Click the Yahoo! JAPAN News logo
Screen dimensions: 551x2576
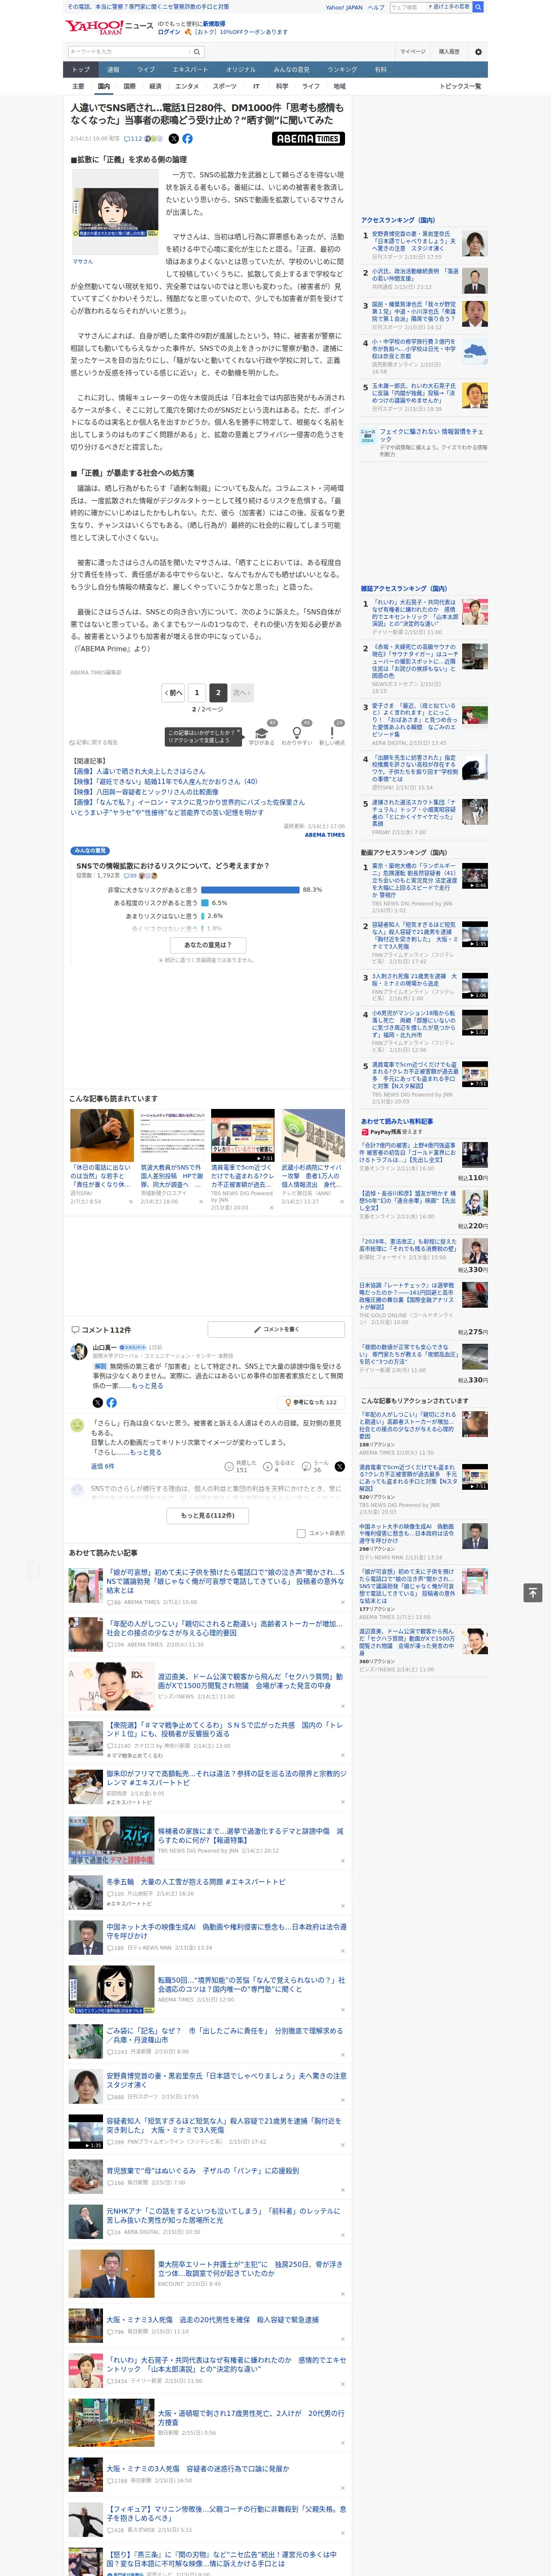click(110, 27)
